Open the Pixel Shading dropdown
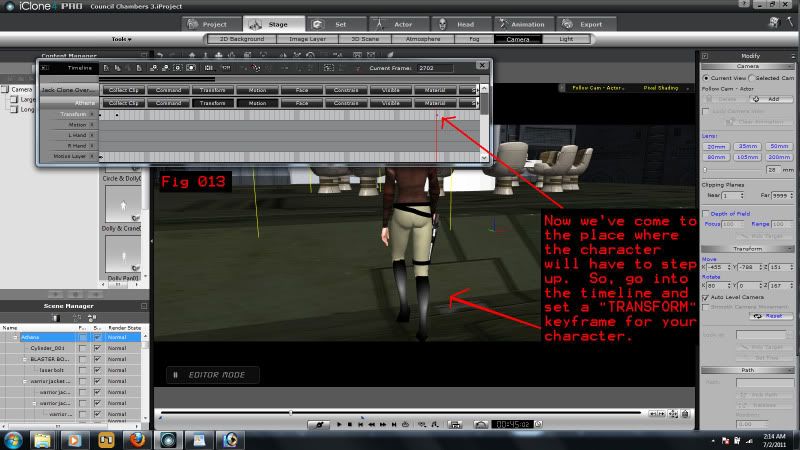 click(665, 88)
